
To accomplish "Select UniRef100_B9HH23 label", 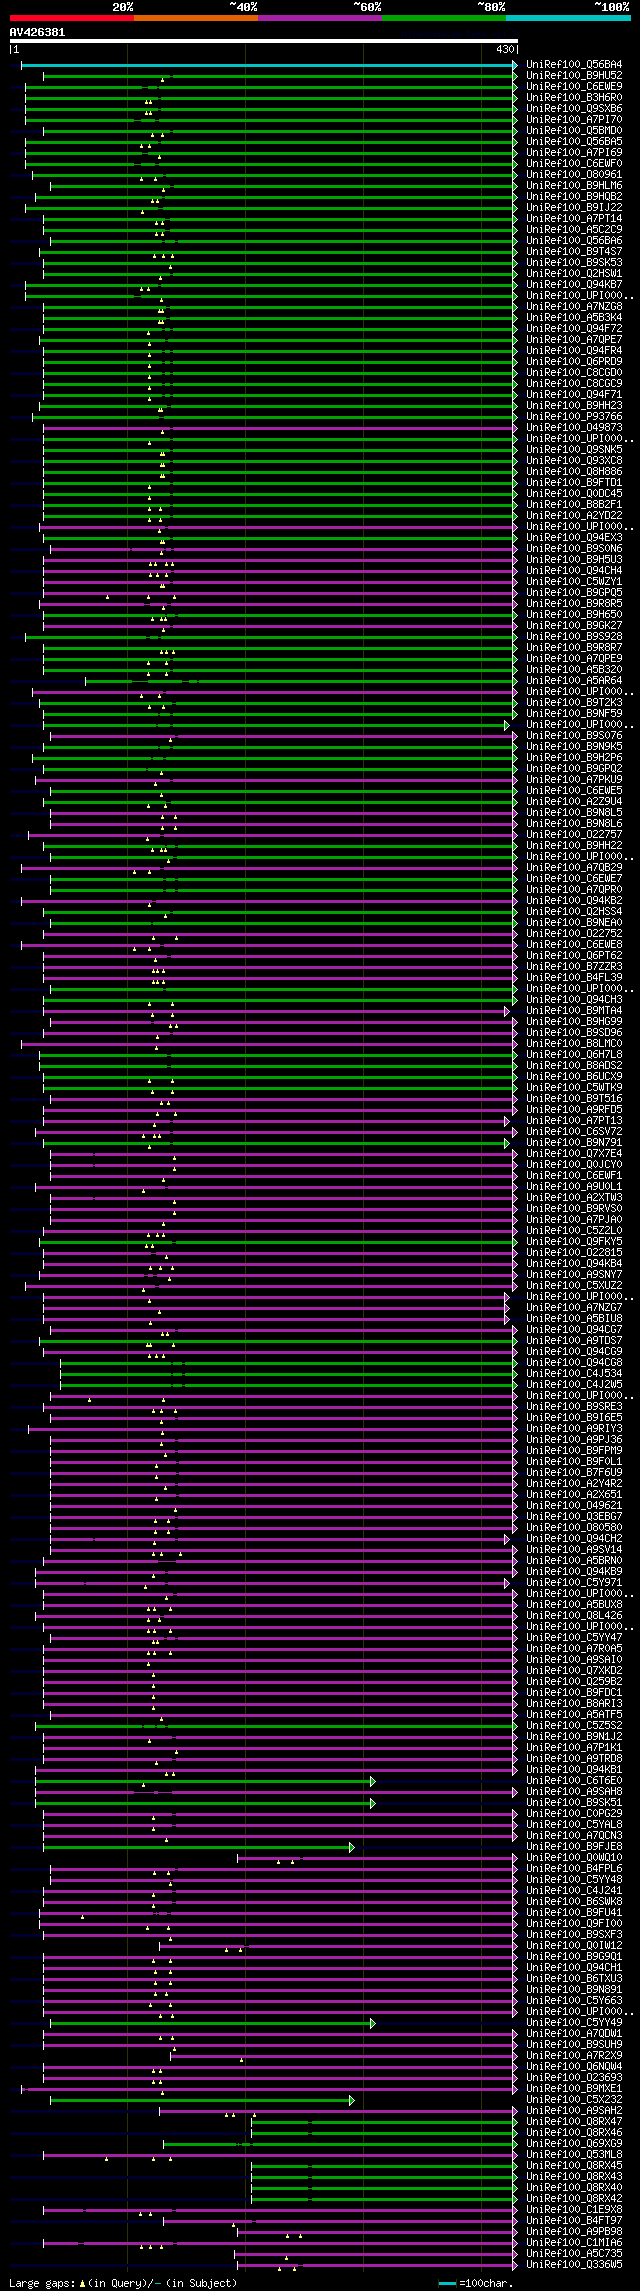I will (574, 406).
